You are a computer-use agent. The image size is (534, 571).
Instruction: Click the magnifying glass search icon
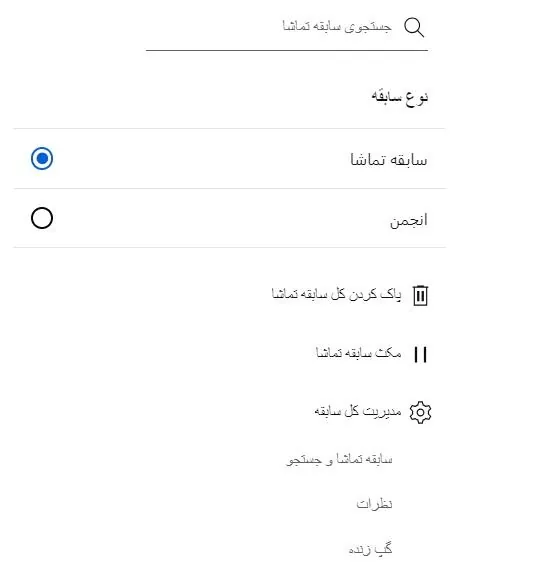pos(414,28)
